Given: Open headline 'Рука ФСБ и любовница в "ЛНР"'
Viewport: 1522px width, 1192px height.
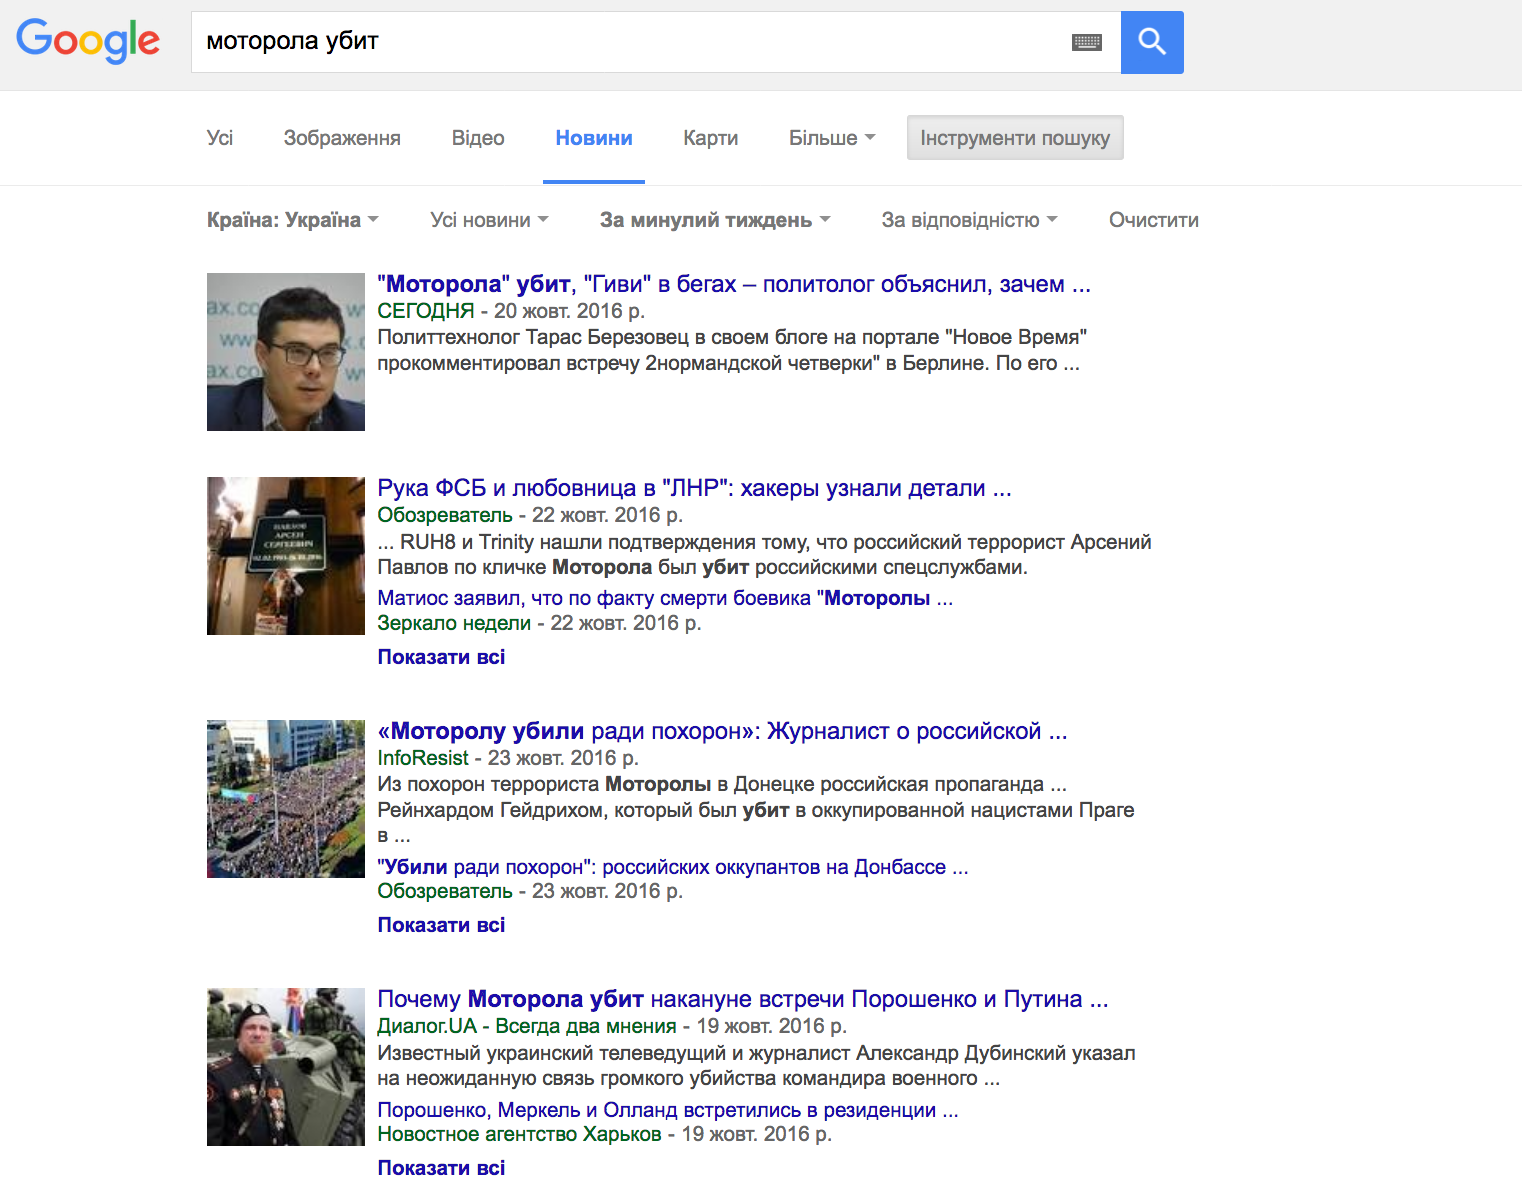Looking at the screenshot, I should [694, 488].
